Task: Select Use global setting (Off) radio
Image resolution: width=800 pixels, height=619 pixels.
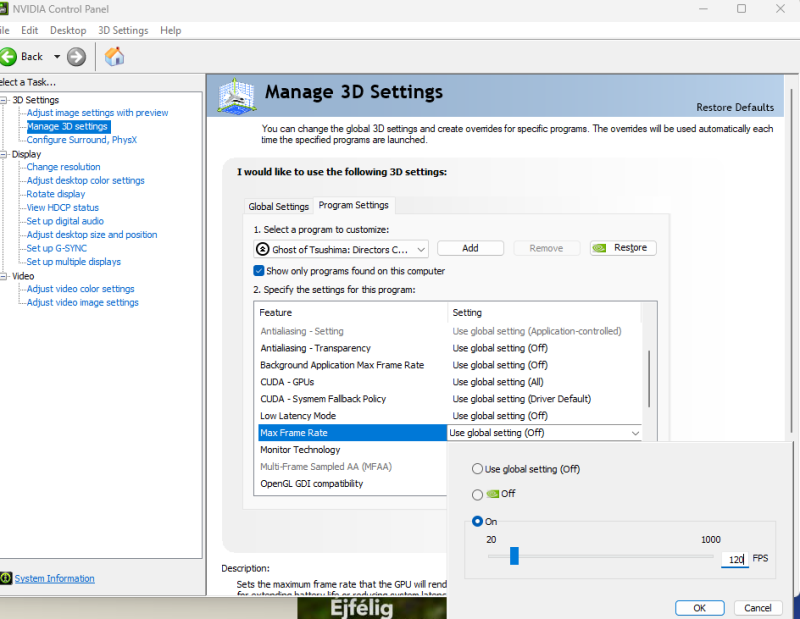Action: 477,468
